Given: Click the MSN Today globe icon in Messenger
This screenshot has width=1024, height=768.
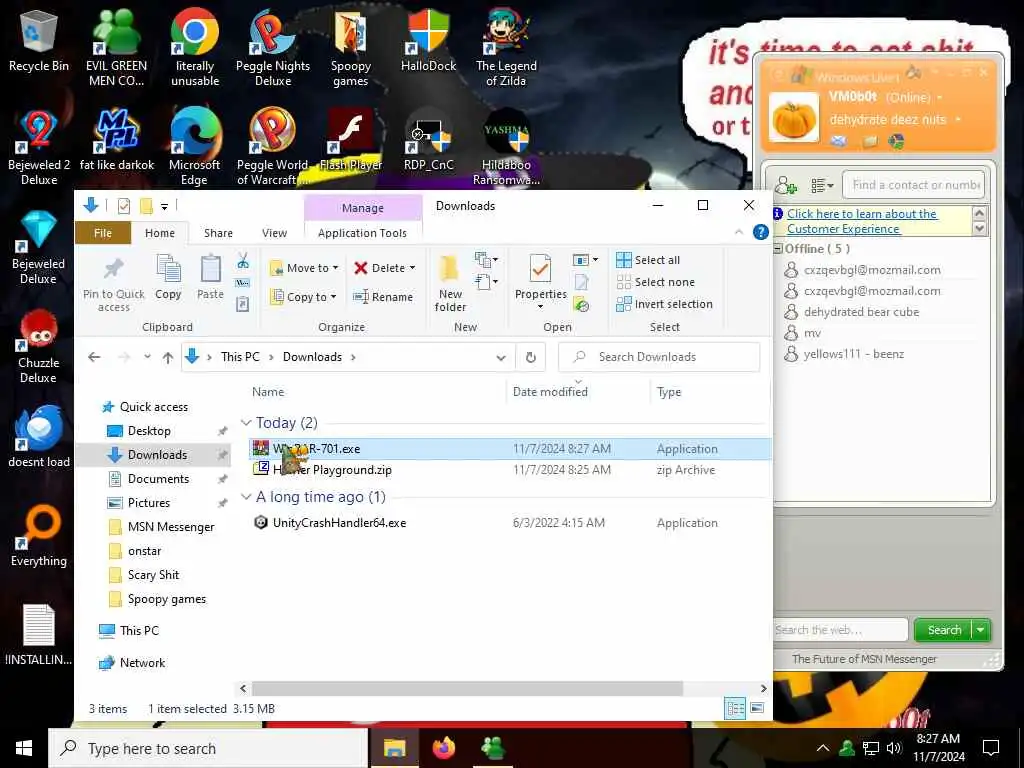Looking at the screenshot, I should click(x=896, y=141).
